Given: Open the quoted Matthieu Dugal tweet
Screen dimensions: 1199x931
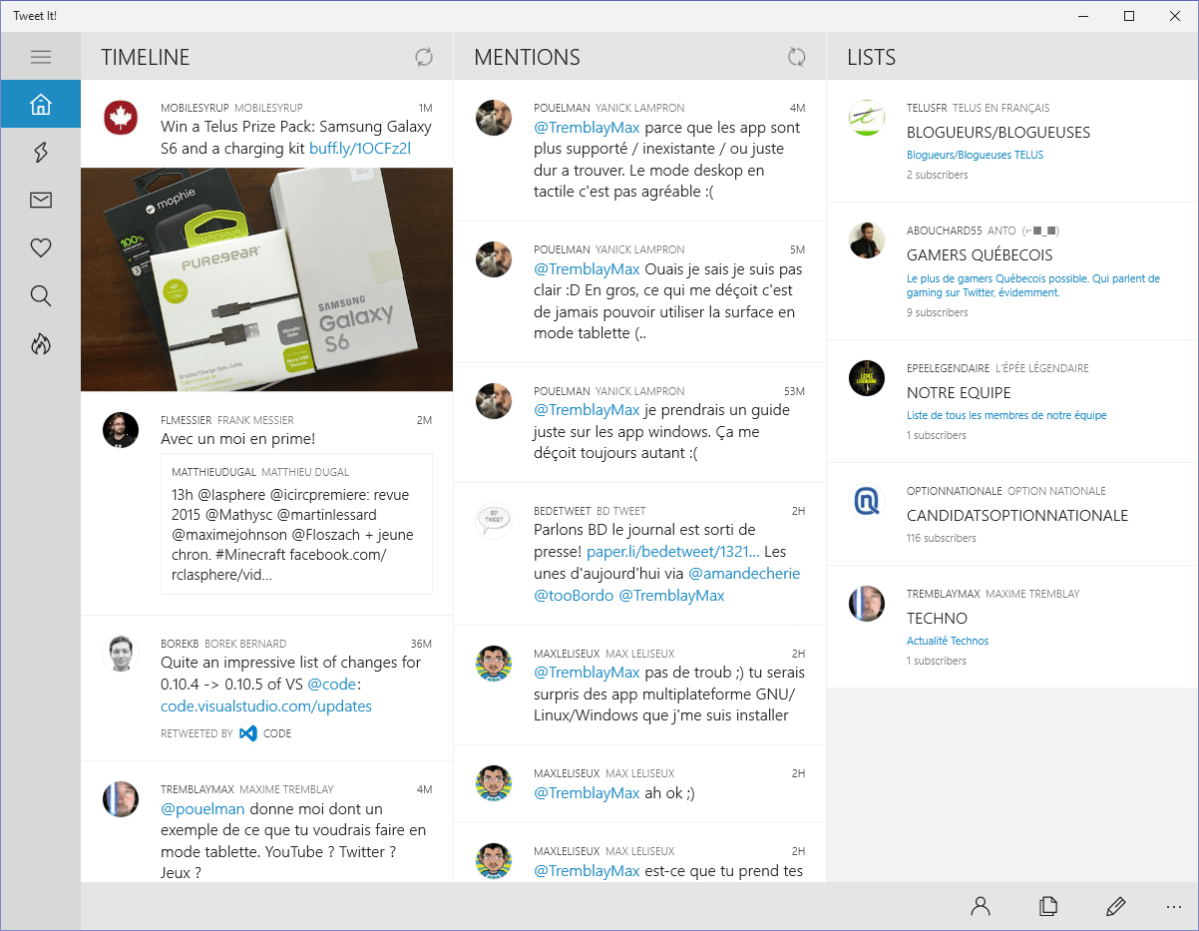Looking at the screenshot, I should tap(296, 524).
